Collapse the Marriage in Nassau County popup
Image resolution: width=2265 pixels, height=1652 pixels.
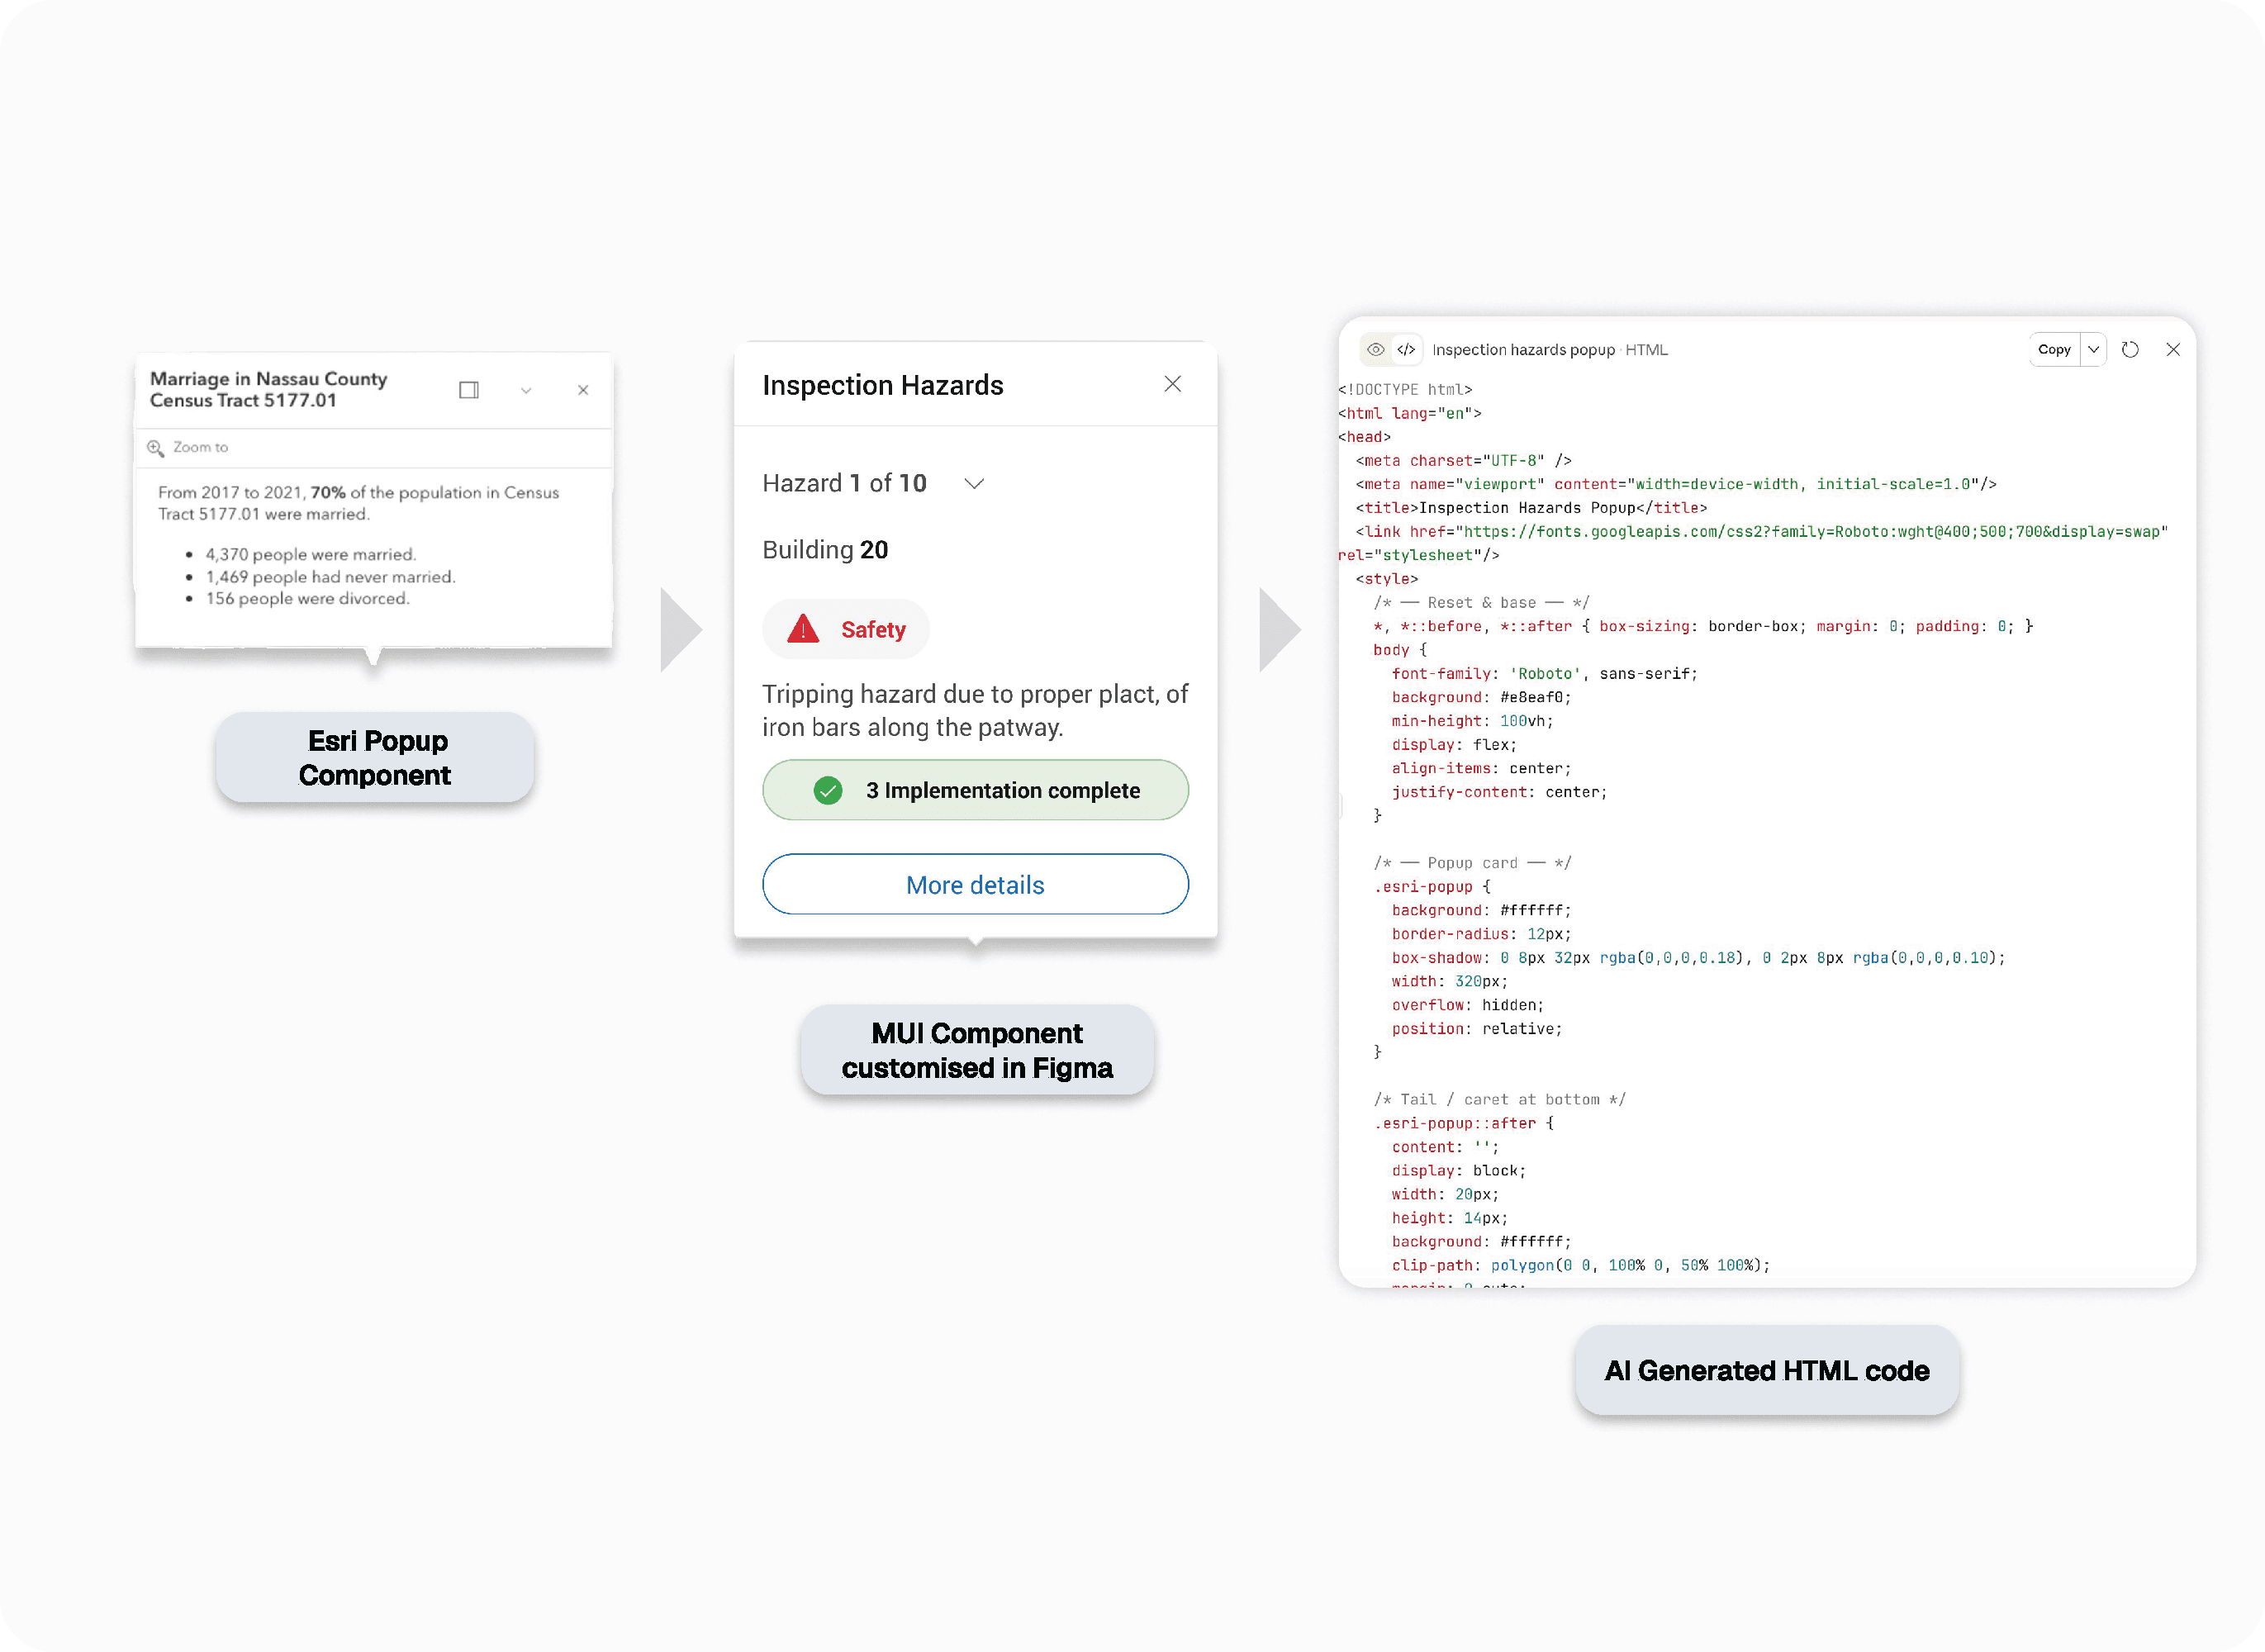[526, 390]
